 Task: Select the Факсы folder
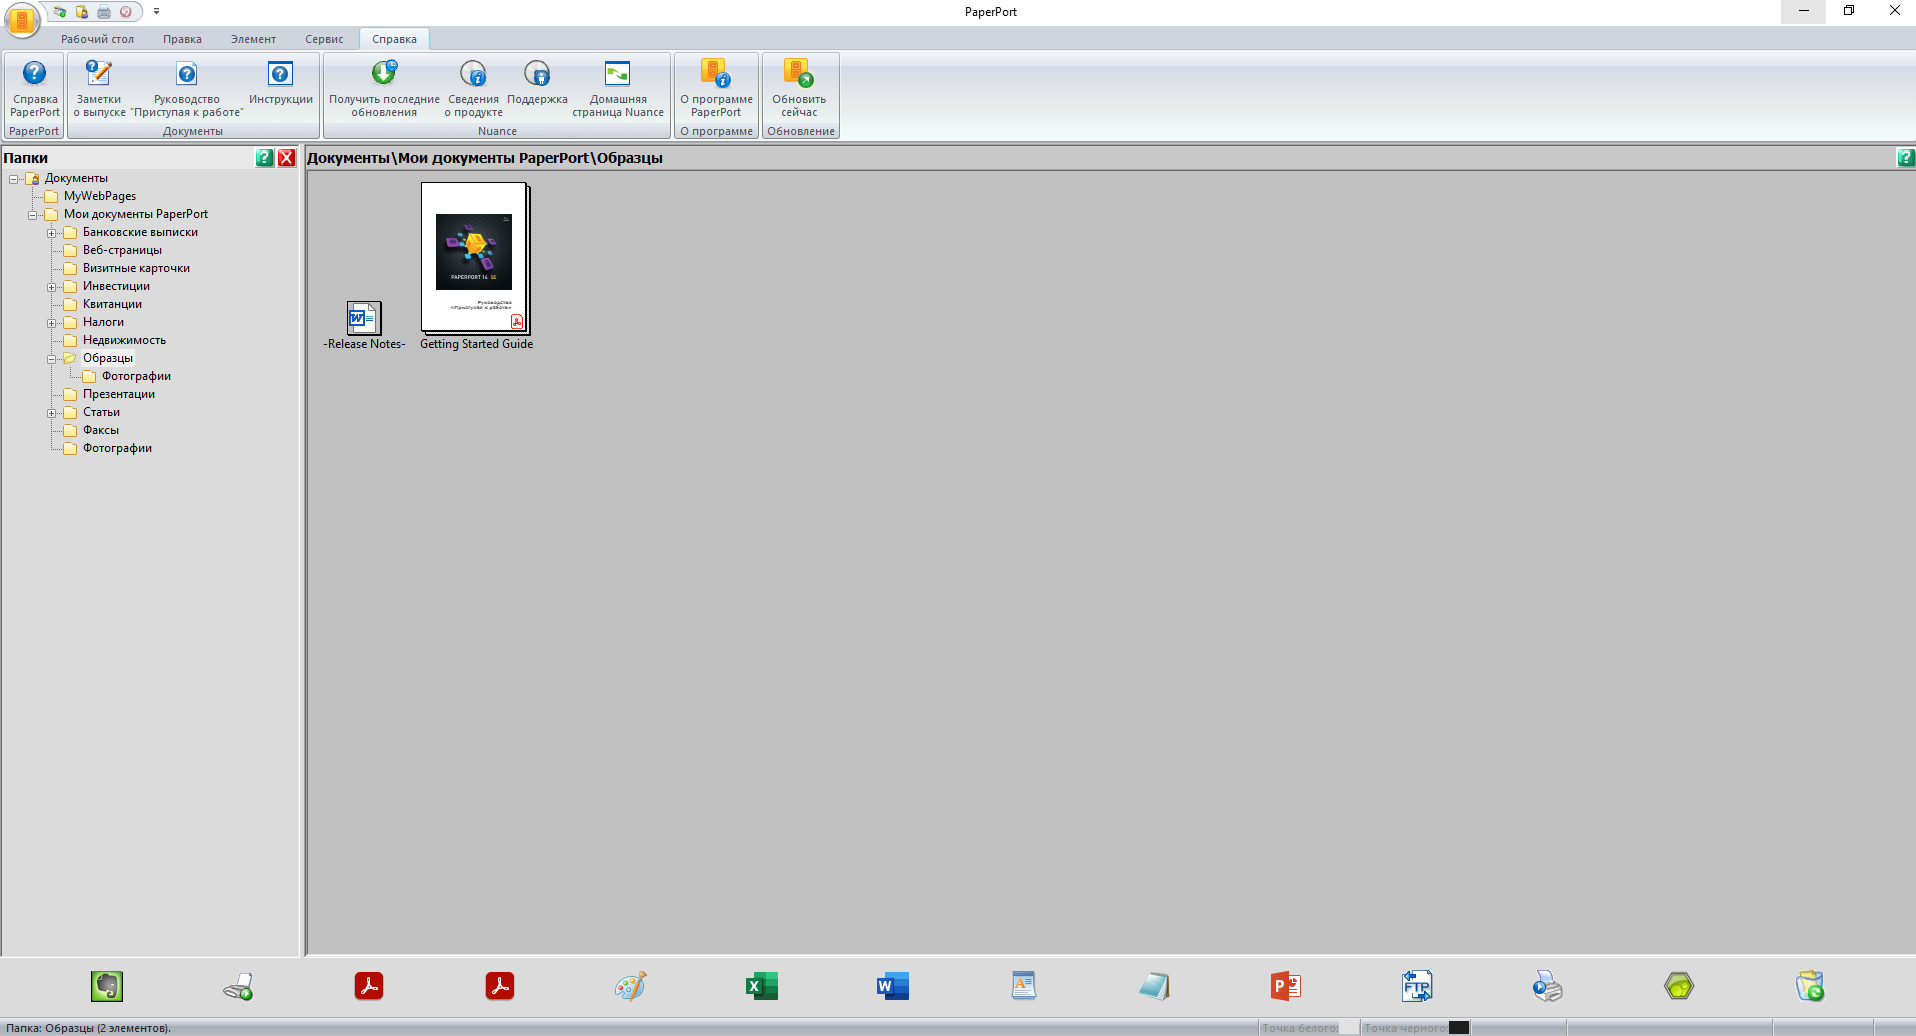(101, 430)
